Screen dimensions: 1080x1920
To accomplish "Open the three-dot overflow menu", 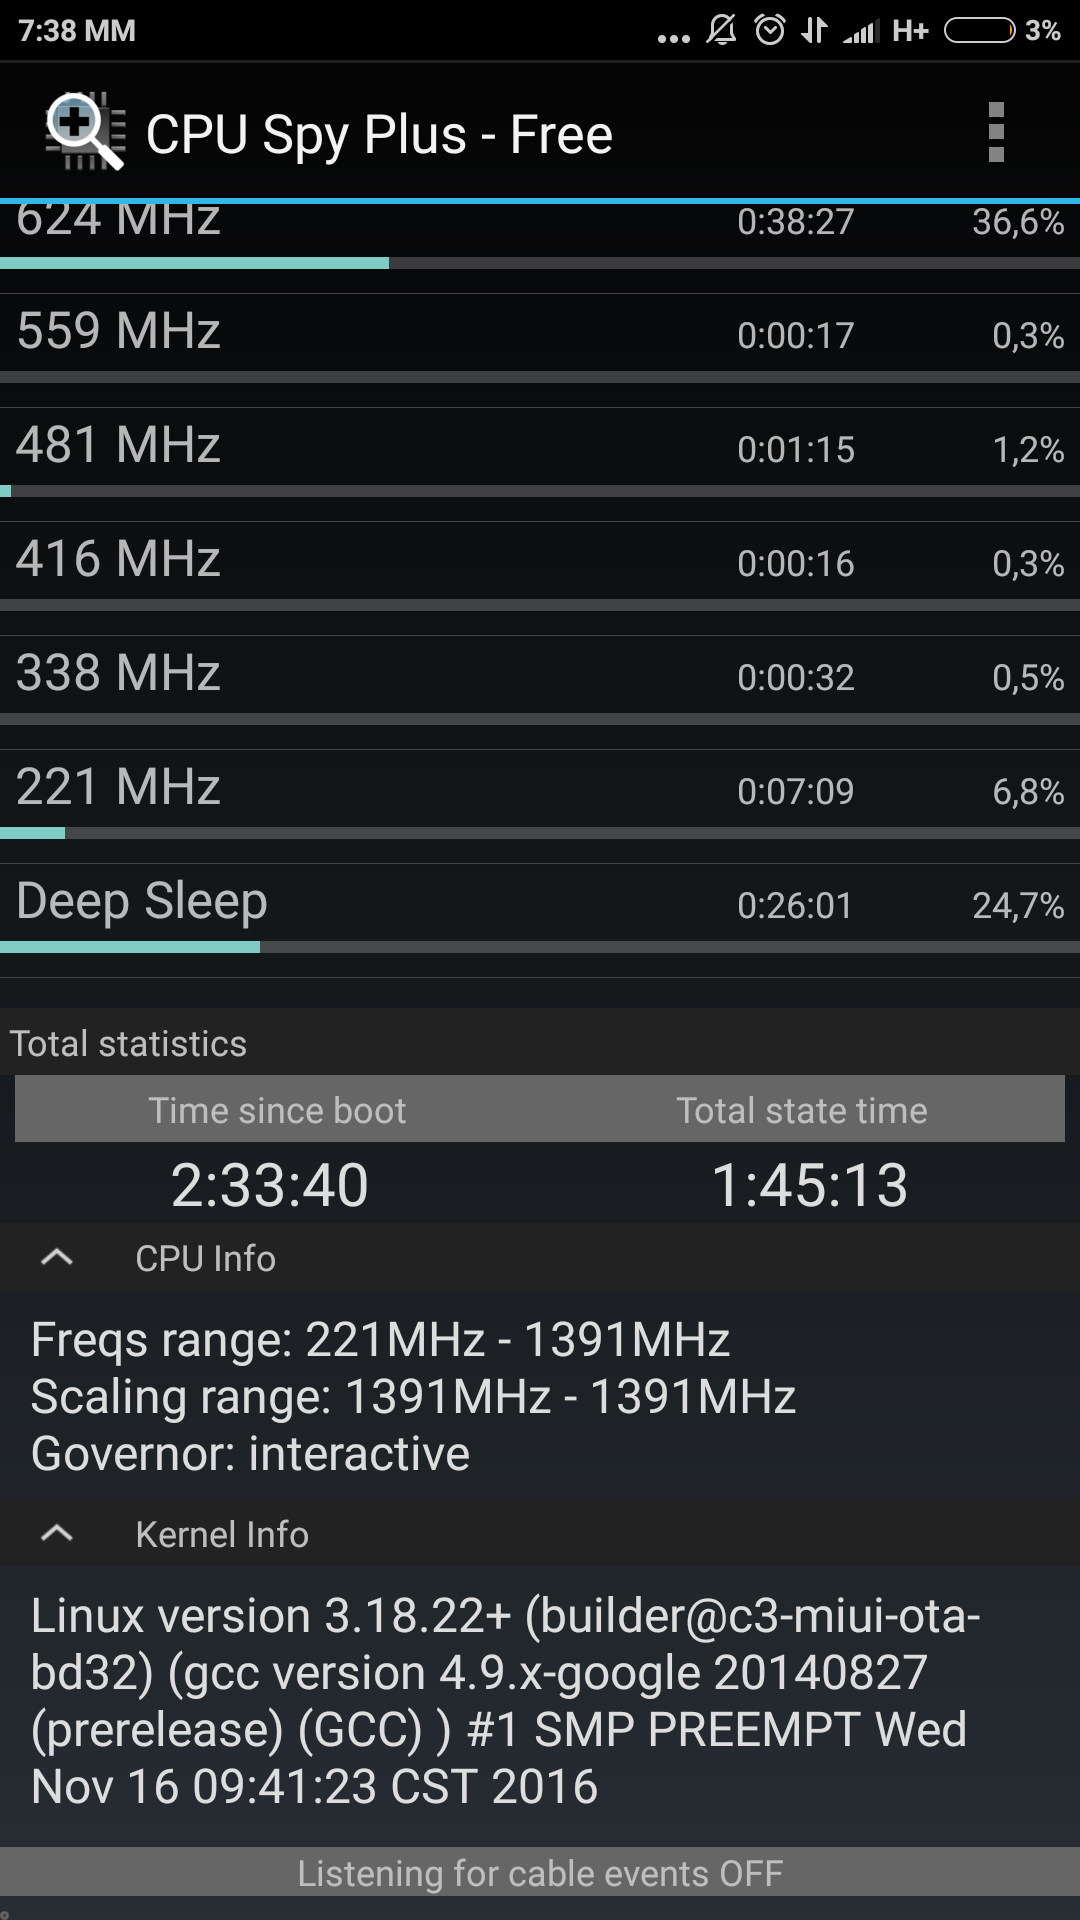I will coord(995,132).
